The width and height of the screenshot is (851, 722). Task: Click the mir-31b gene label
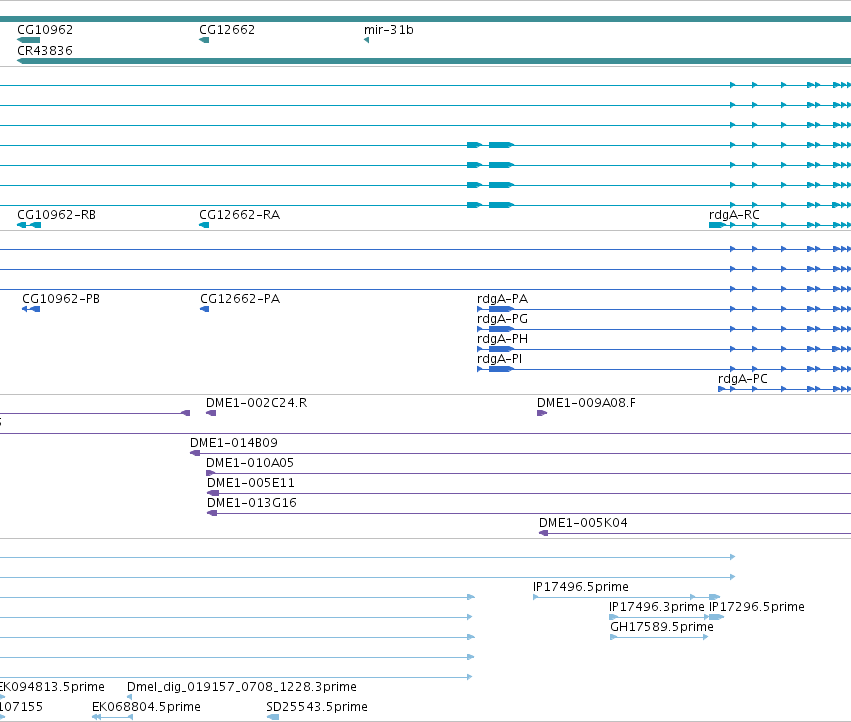[x=389, y=30]
